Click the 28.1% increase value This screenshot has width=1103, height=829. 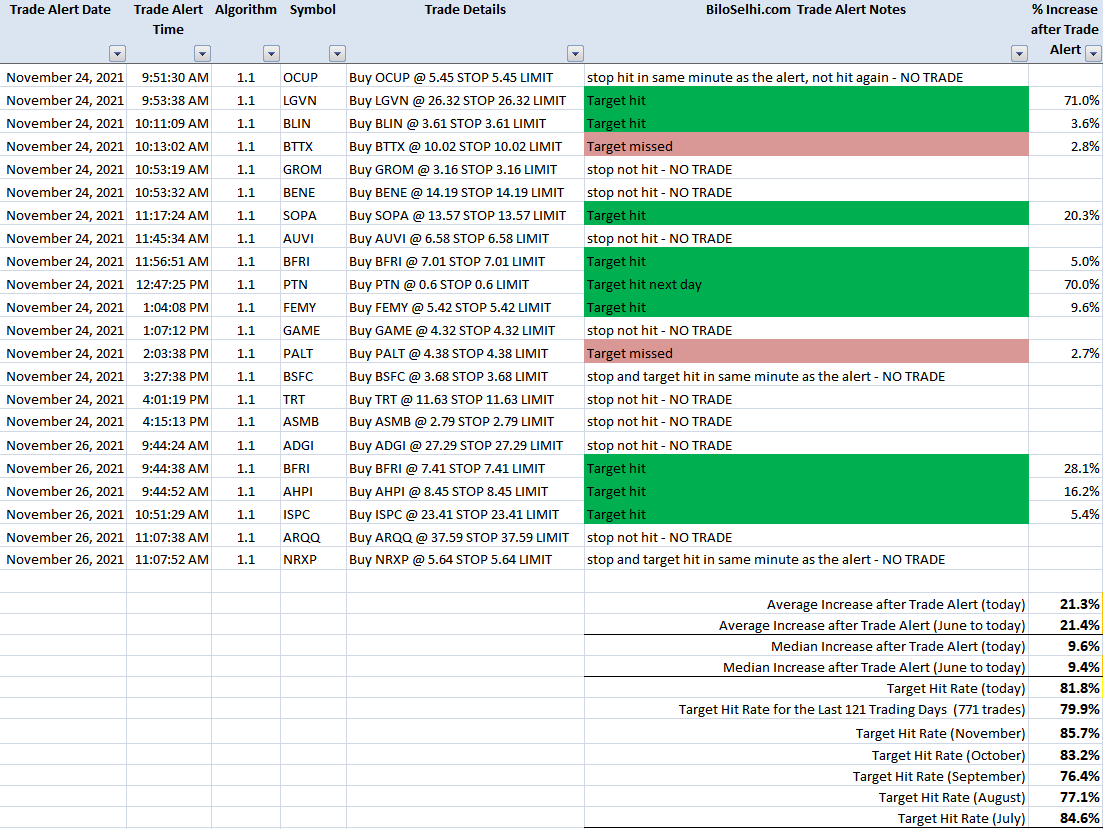coord(1081,468)
